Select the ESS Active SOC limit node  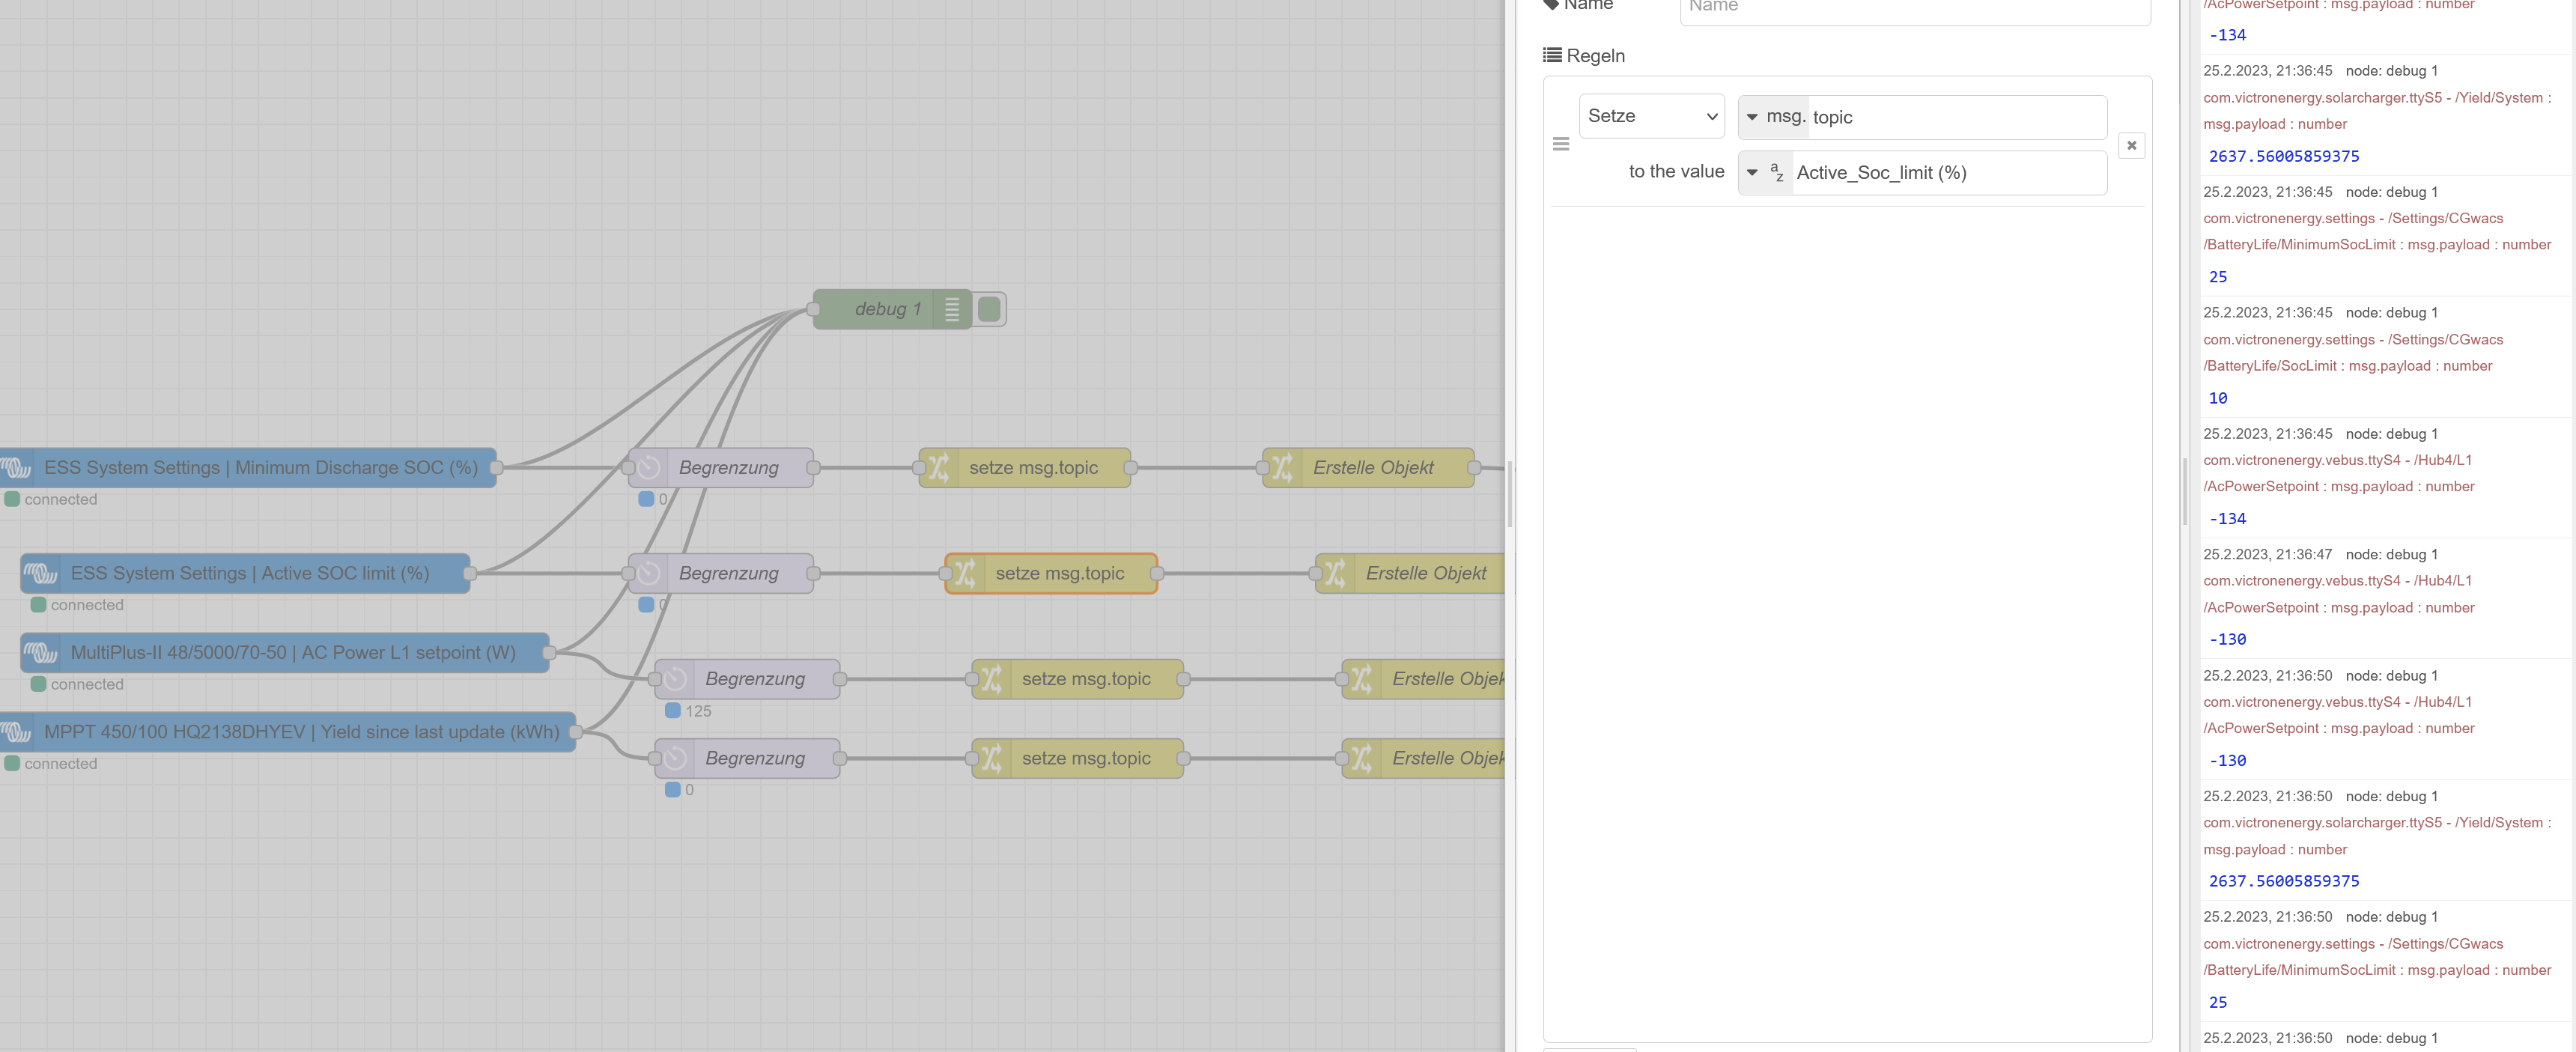245,573
